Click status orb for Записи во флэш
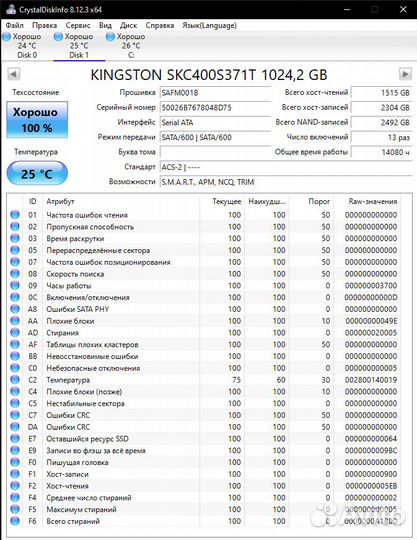Image resolution: width=417 pixels, height=540 pixels. 15,450
